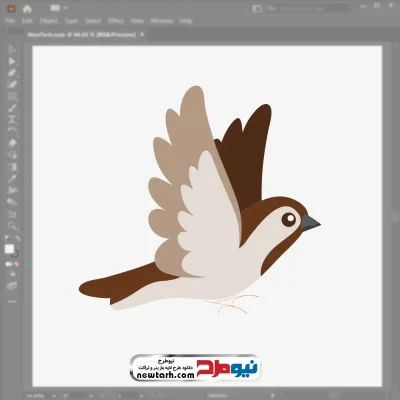The height and width of the screenshot is (400, 400).
Task: Click the white fill color swatch
Action: coord(9,249)
